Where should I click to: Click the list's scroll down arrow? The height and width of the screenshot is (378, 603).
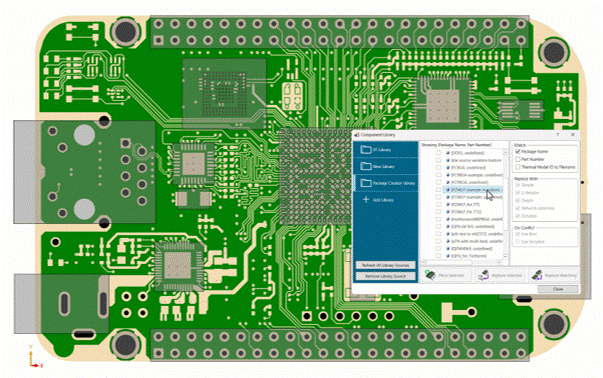tap(505, 256)
